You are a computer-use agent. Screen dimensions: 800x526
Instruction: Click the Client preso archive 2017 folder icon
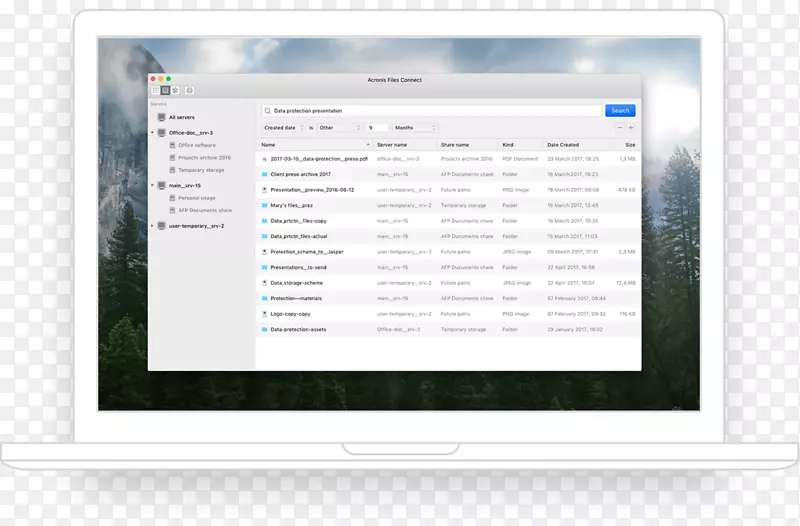coord(264,174)
